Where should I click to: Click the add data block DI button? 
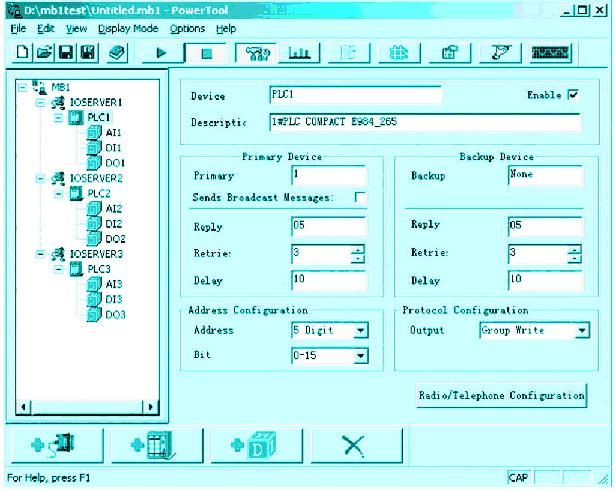pyautogui.click(x=256, y=446)
